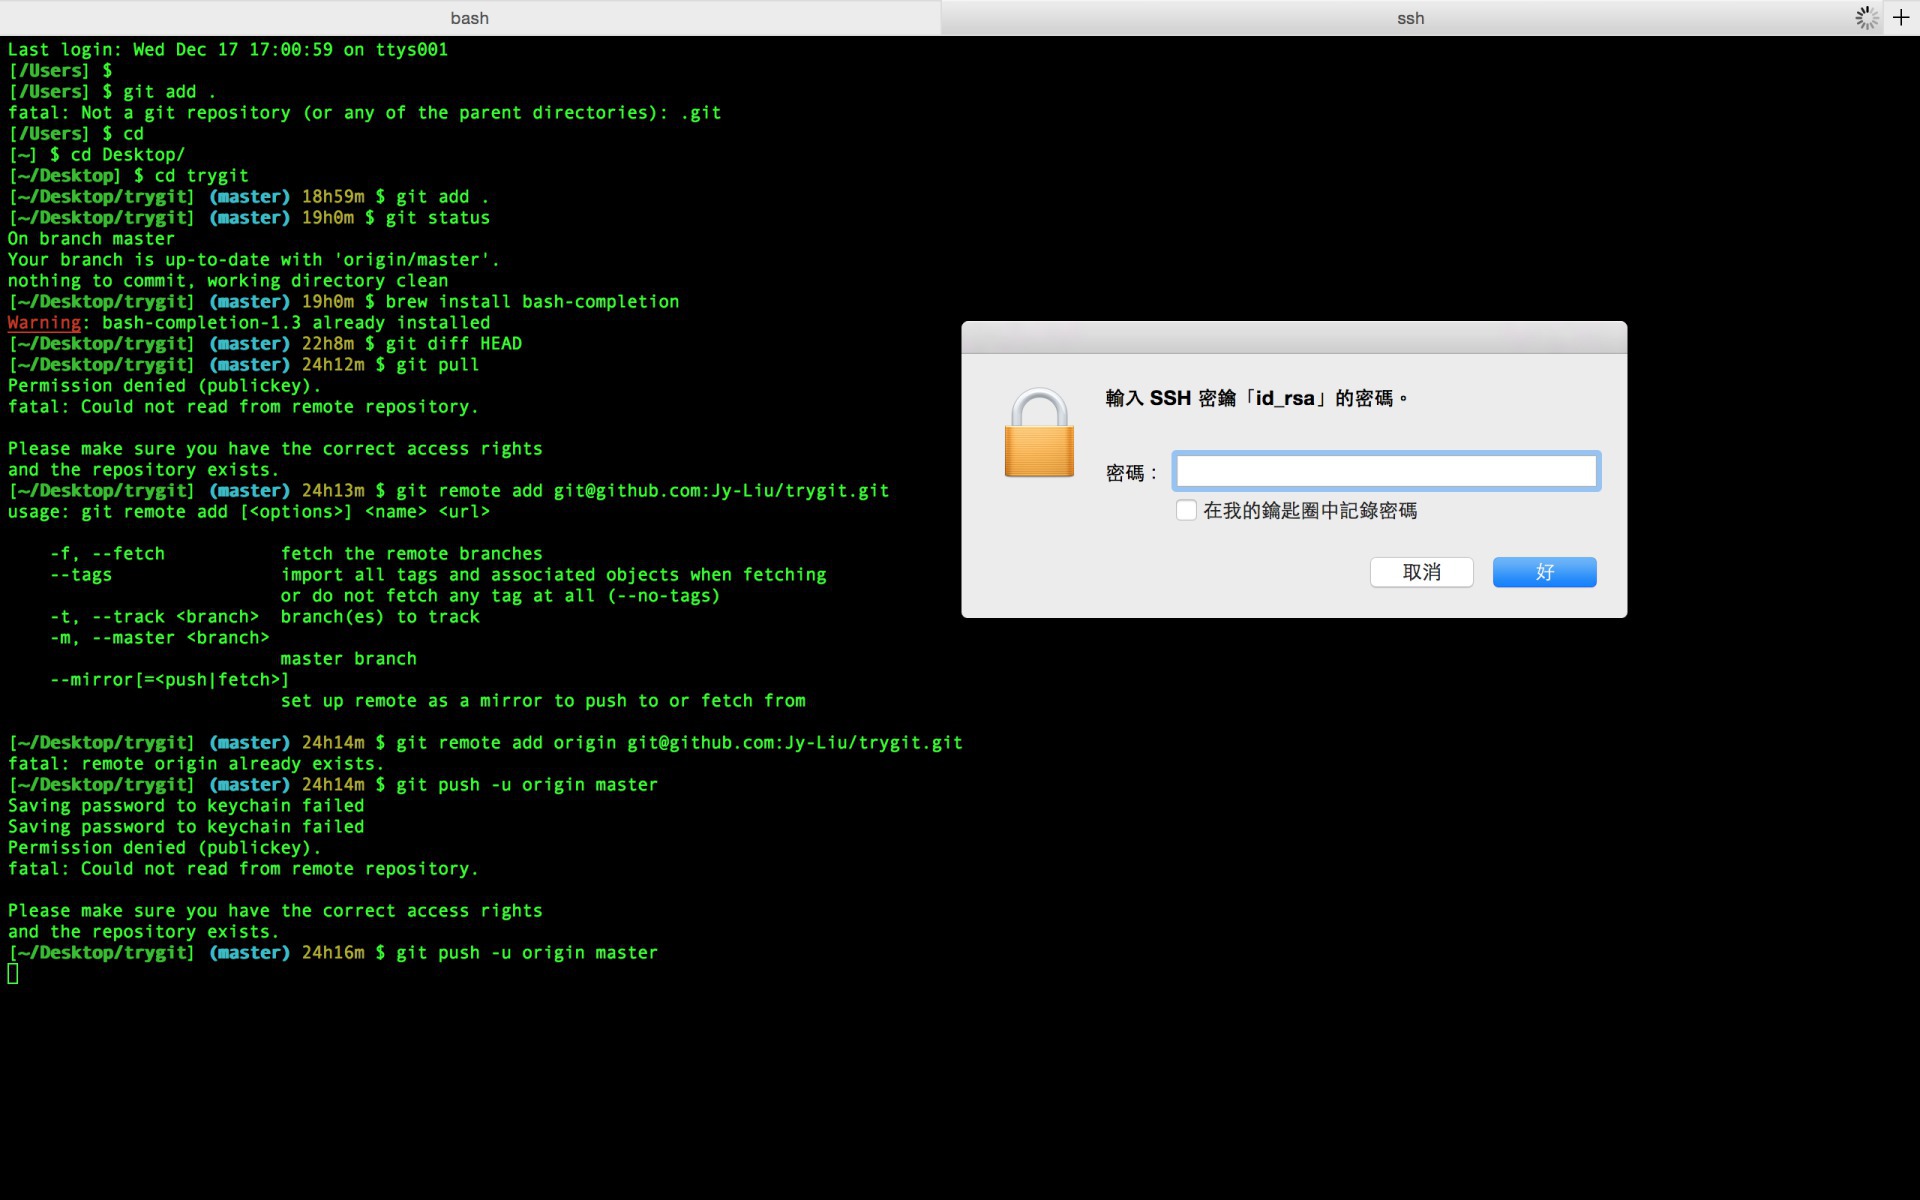Click the padlock icon in SSH dialog

coord(1039,433)
